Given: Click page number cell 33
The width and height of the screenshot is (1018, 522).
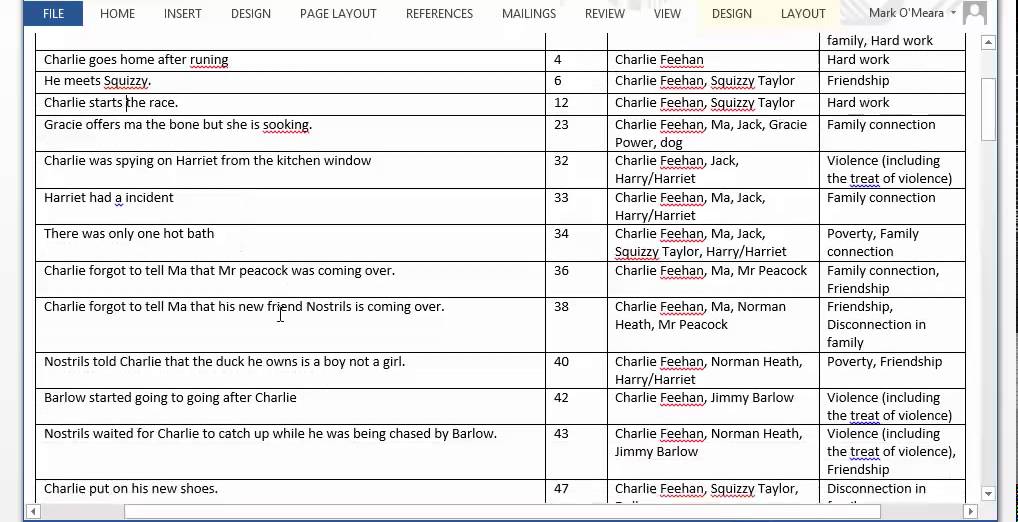Looking at the screenshot, I should [x=576, y=206].
